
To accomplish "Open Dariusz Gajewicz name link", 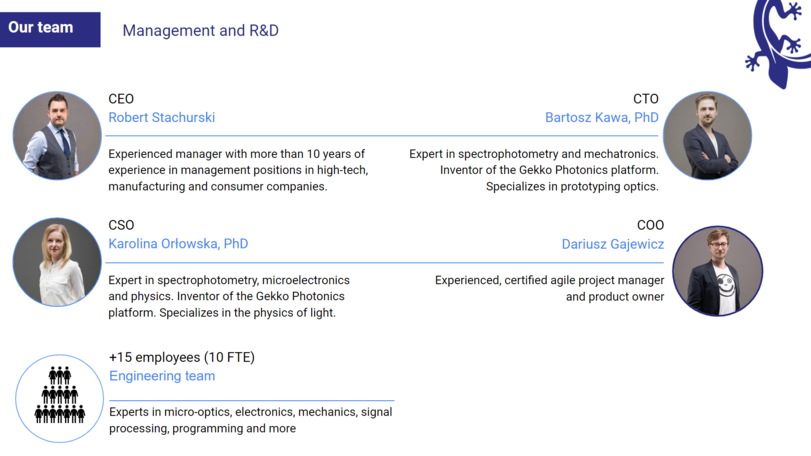I will coord(613,244).
